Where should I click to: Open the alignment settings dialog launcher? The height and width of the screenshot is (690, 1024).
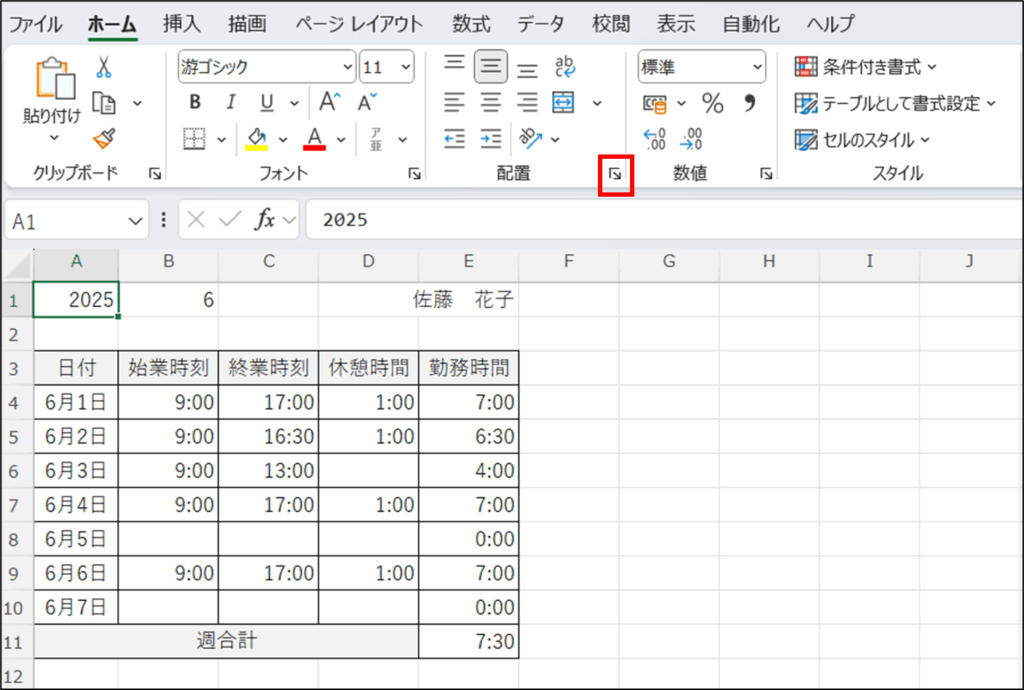tap(616, 175)
